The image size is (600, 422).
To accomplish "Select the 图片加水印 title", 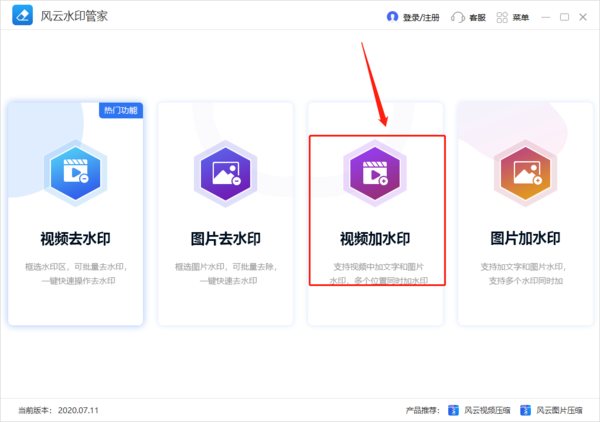I will click(525, 238).
